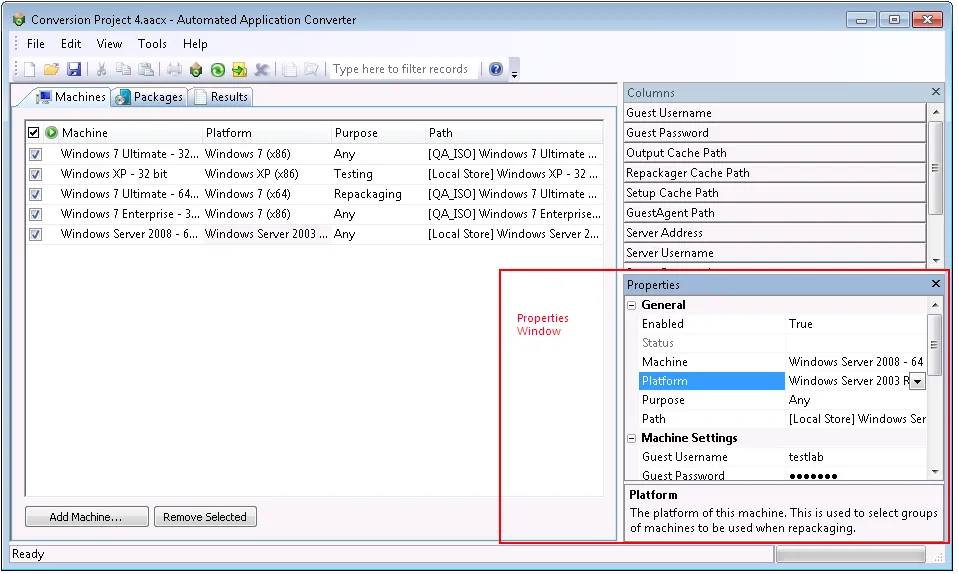Collapse the General properties section
The height and width of the screenshot is (574, 958).
tap(632, 305)
